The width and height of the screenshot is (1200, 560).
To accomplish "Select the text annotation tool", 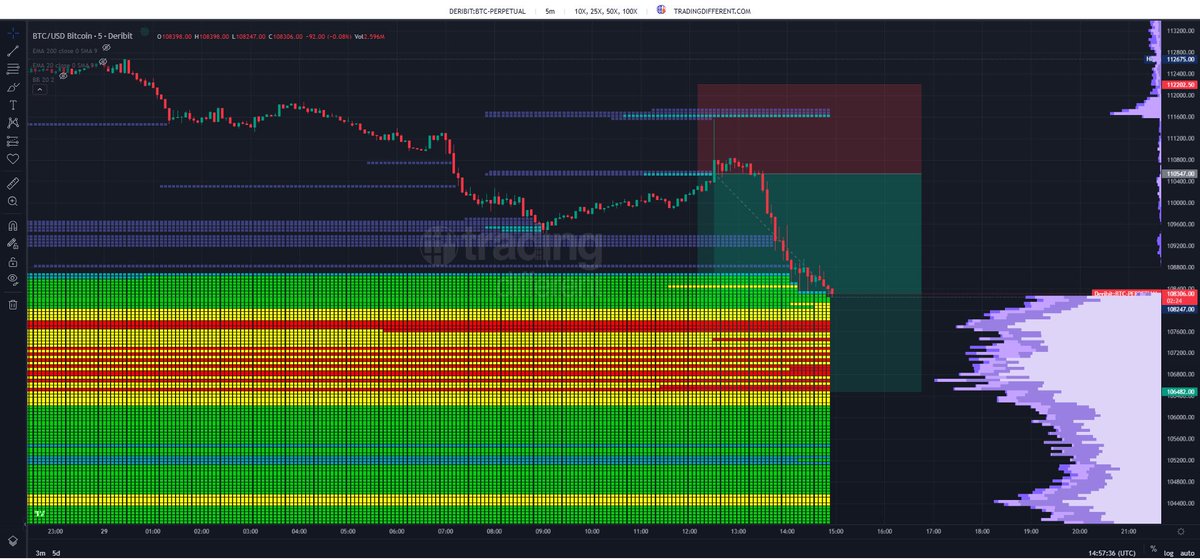I will 13,104.
